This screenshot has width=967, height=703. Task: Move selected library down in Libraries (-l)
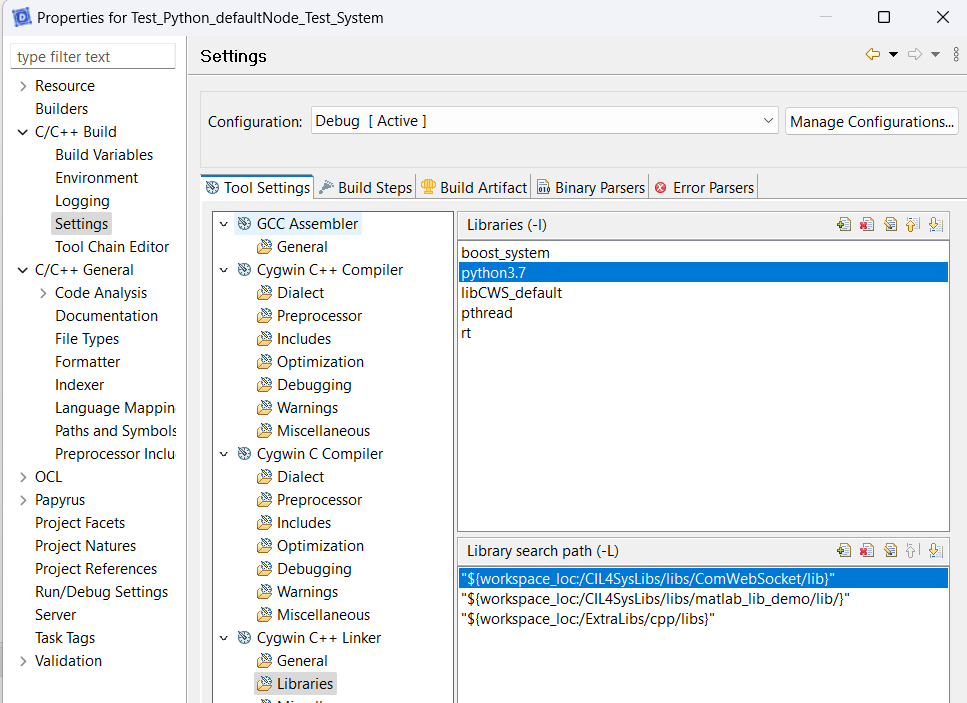pos(936,224)
